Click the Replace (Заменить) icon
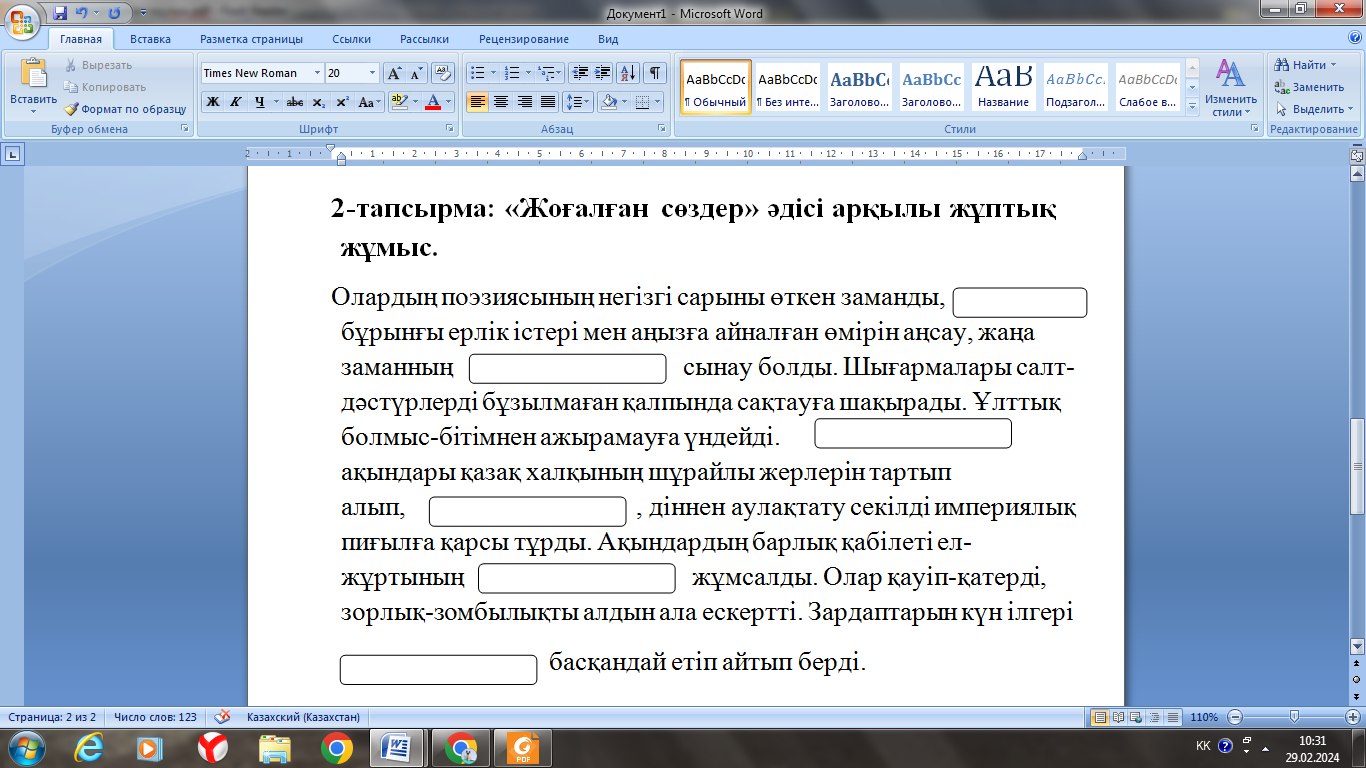Image resolution: width=1366 pixels, height=768 pixels. point(1281,87)
